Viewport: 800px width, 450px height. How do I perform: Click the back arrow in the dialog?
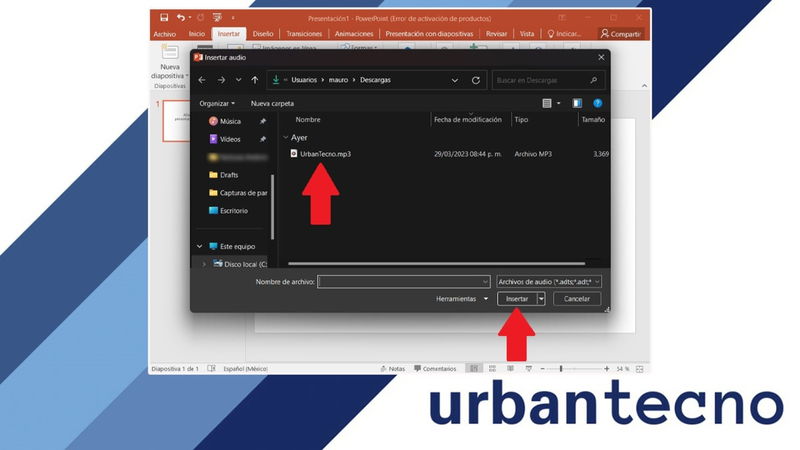[202, 80]
